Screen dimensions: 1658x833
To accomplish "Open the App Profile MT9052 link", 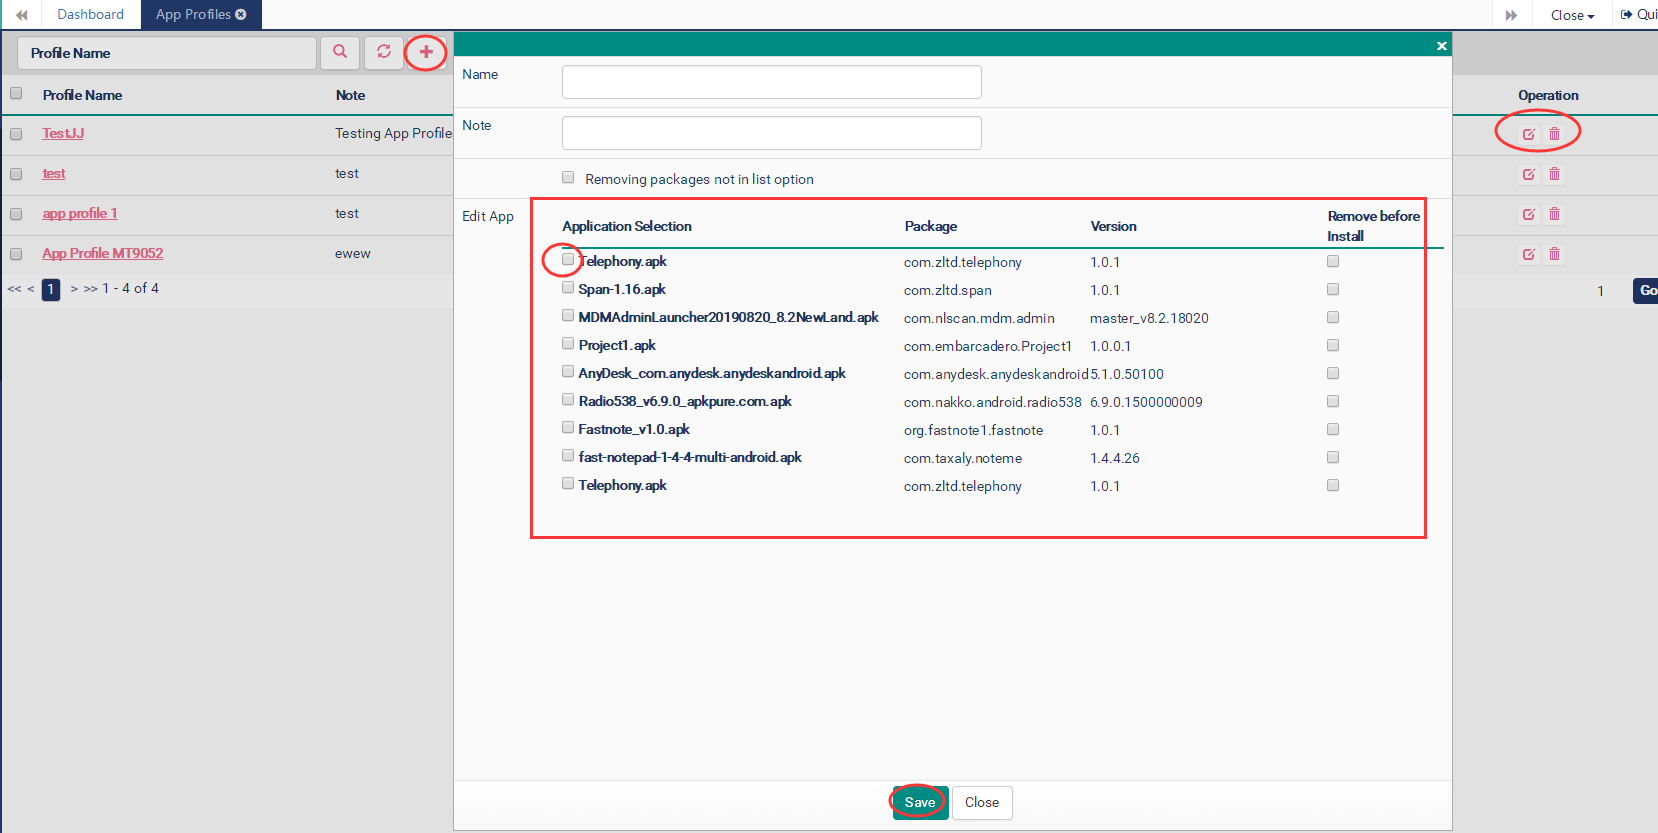I will [x=102, y=254].
